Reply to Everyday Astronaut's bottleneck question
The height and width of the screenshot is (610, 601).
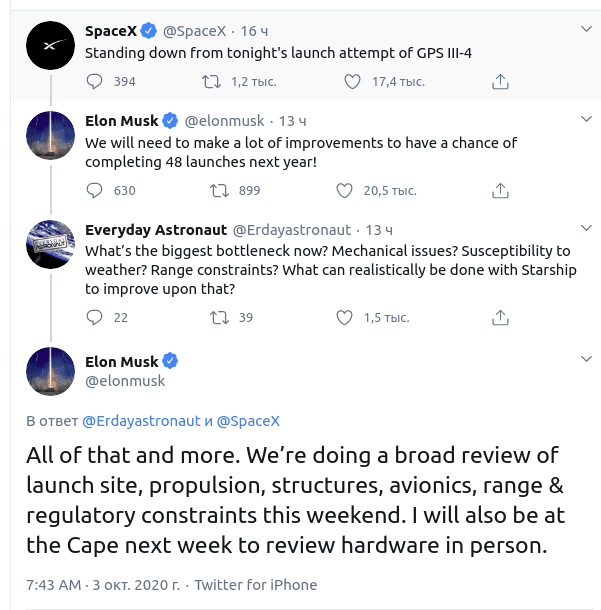tap(95, 317)
